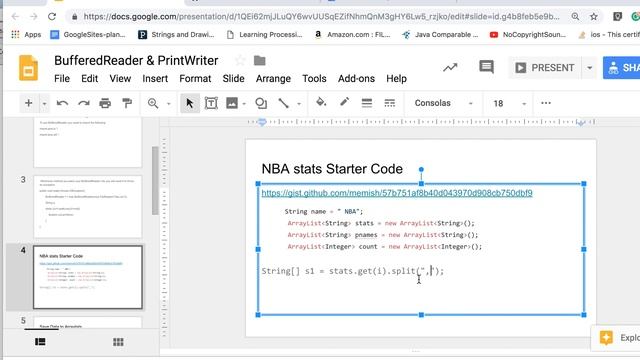Select slide 4 NBA stats thumbnail
The height and width of the screenshot is (360, 640).
[x=88, y=277]
